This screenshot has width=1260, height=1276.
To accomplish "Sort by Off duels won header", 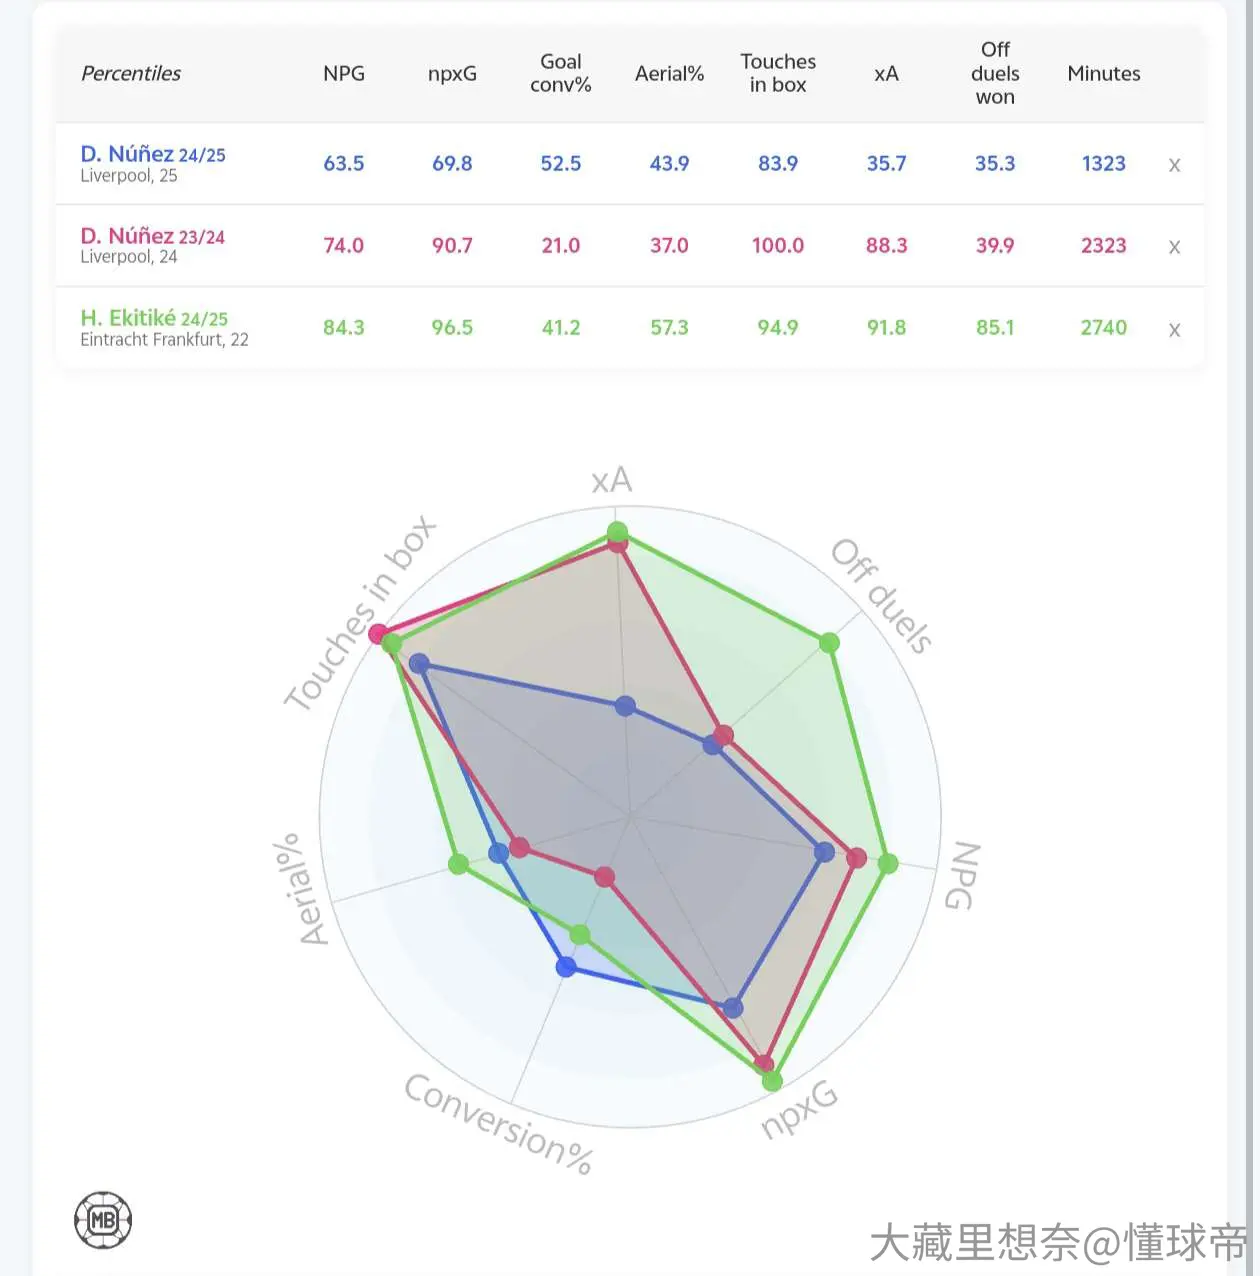I will coord(995,73).
